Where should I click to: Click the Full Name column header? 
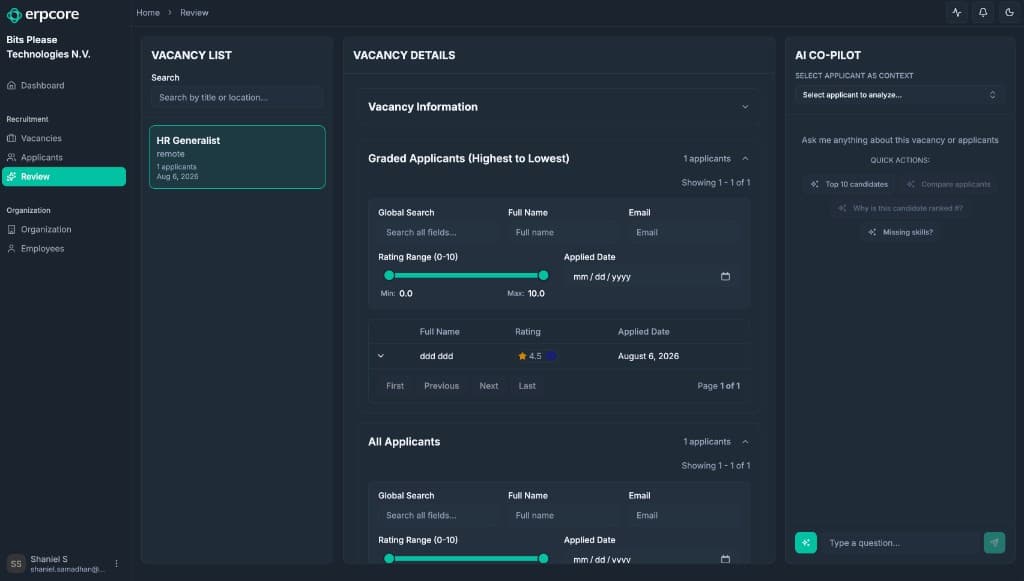(x=440, y=332)
